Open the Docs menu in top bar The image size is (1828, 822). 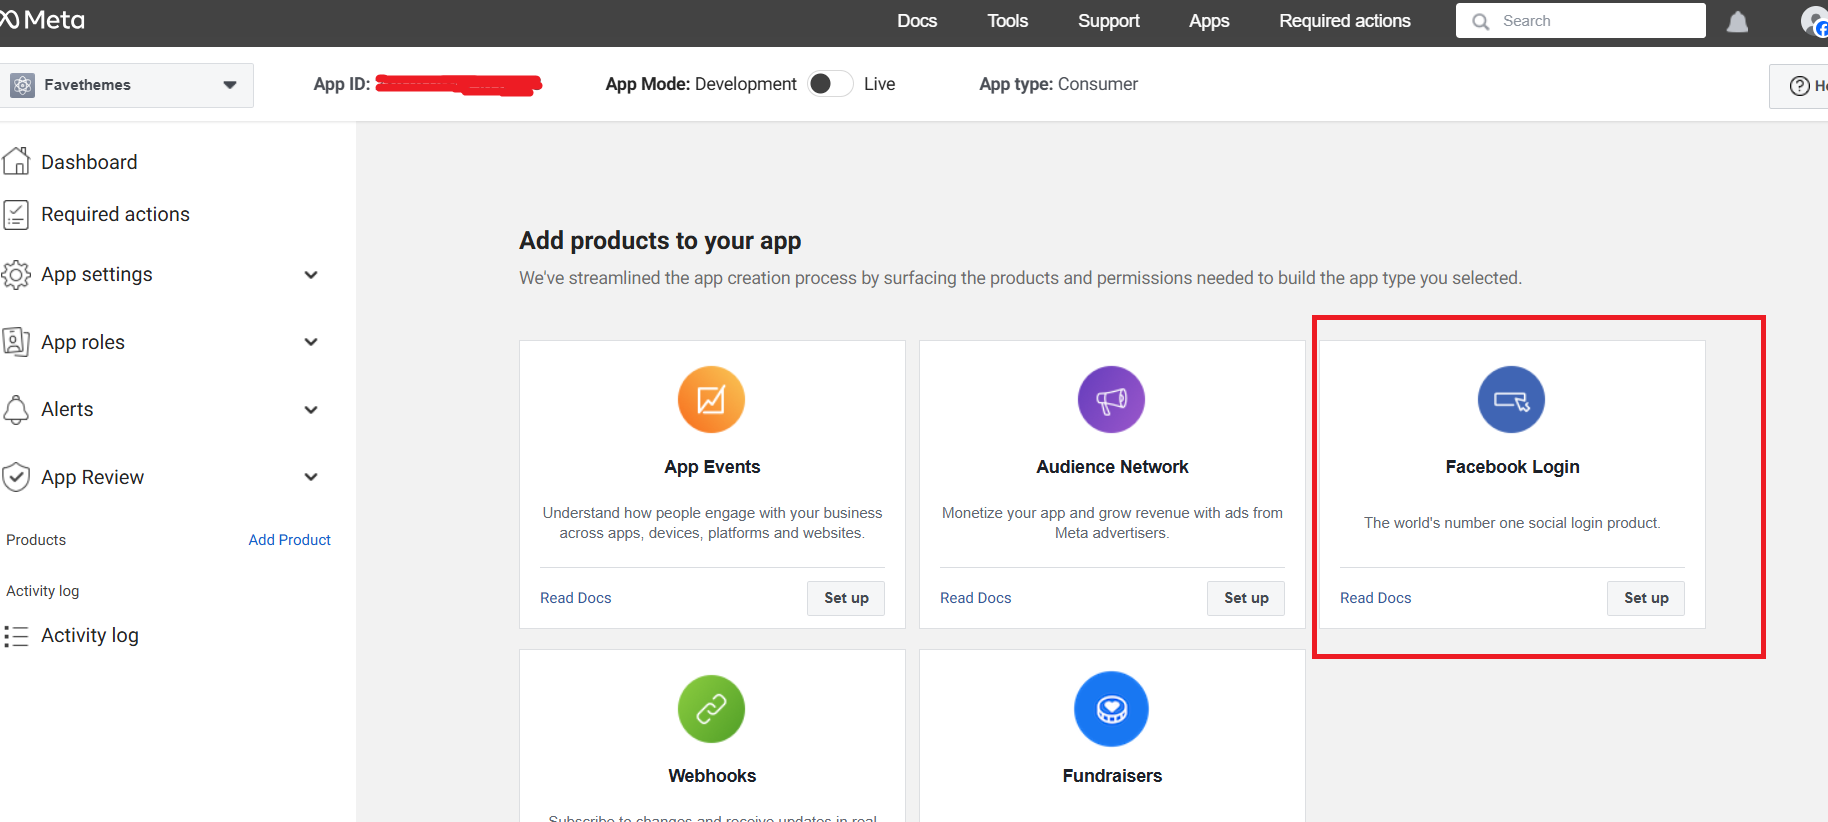[x=916, y=21]
